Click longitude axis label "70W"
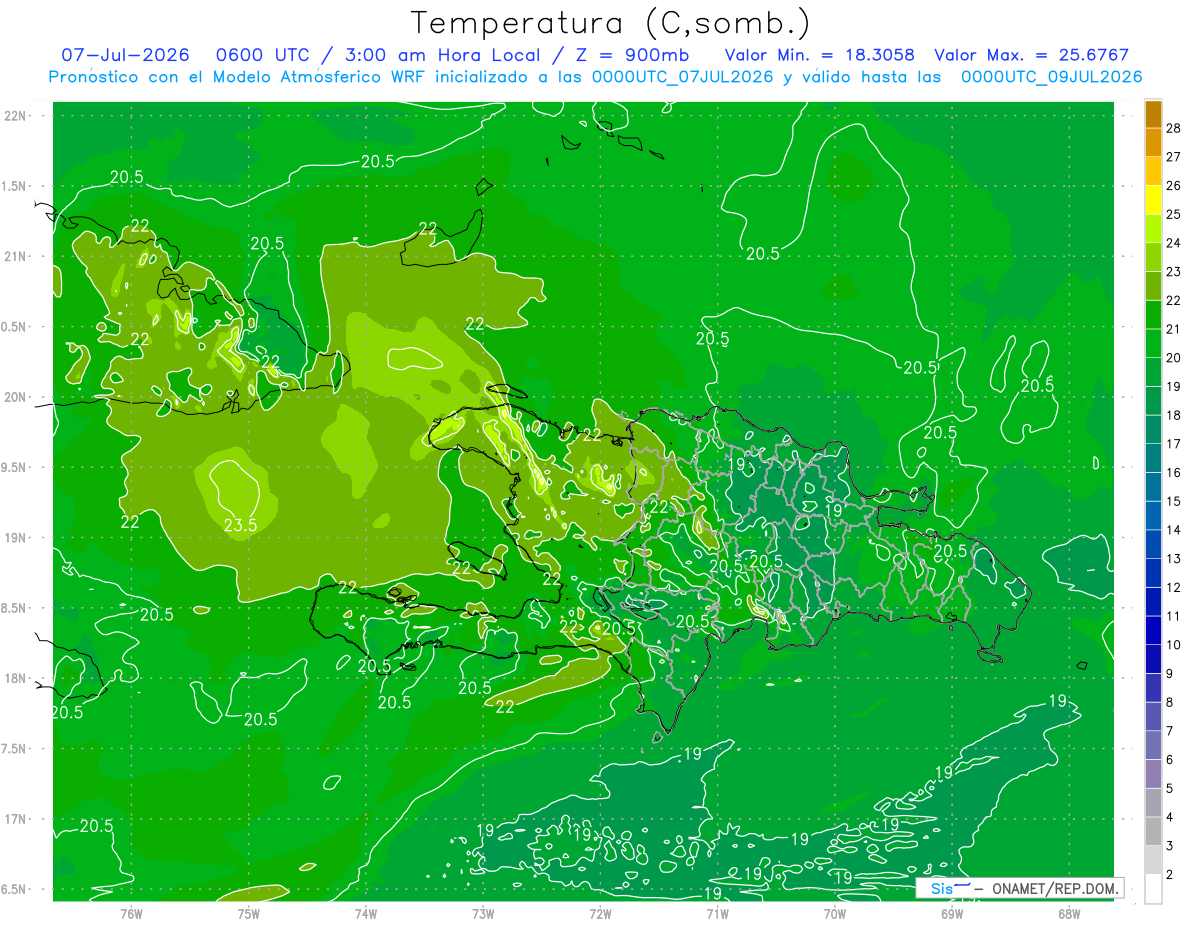This screenshot has width=1200, height=927. [x=835, y=913]
